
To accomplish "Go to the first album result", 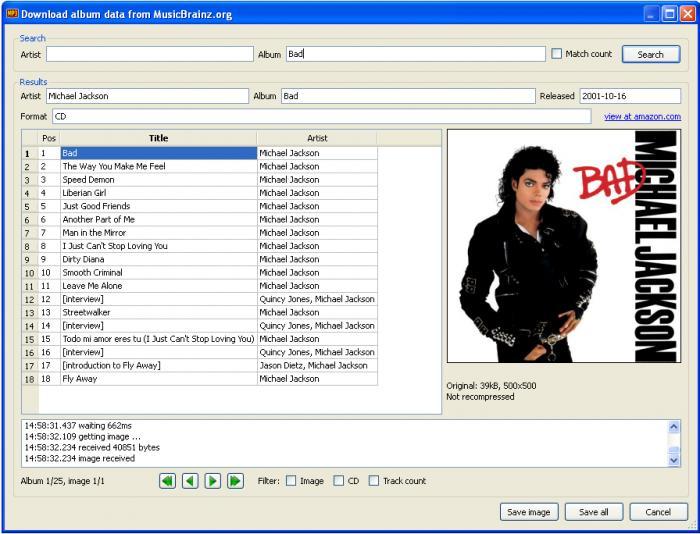I will [167, 481].
